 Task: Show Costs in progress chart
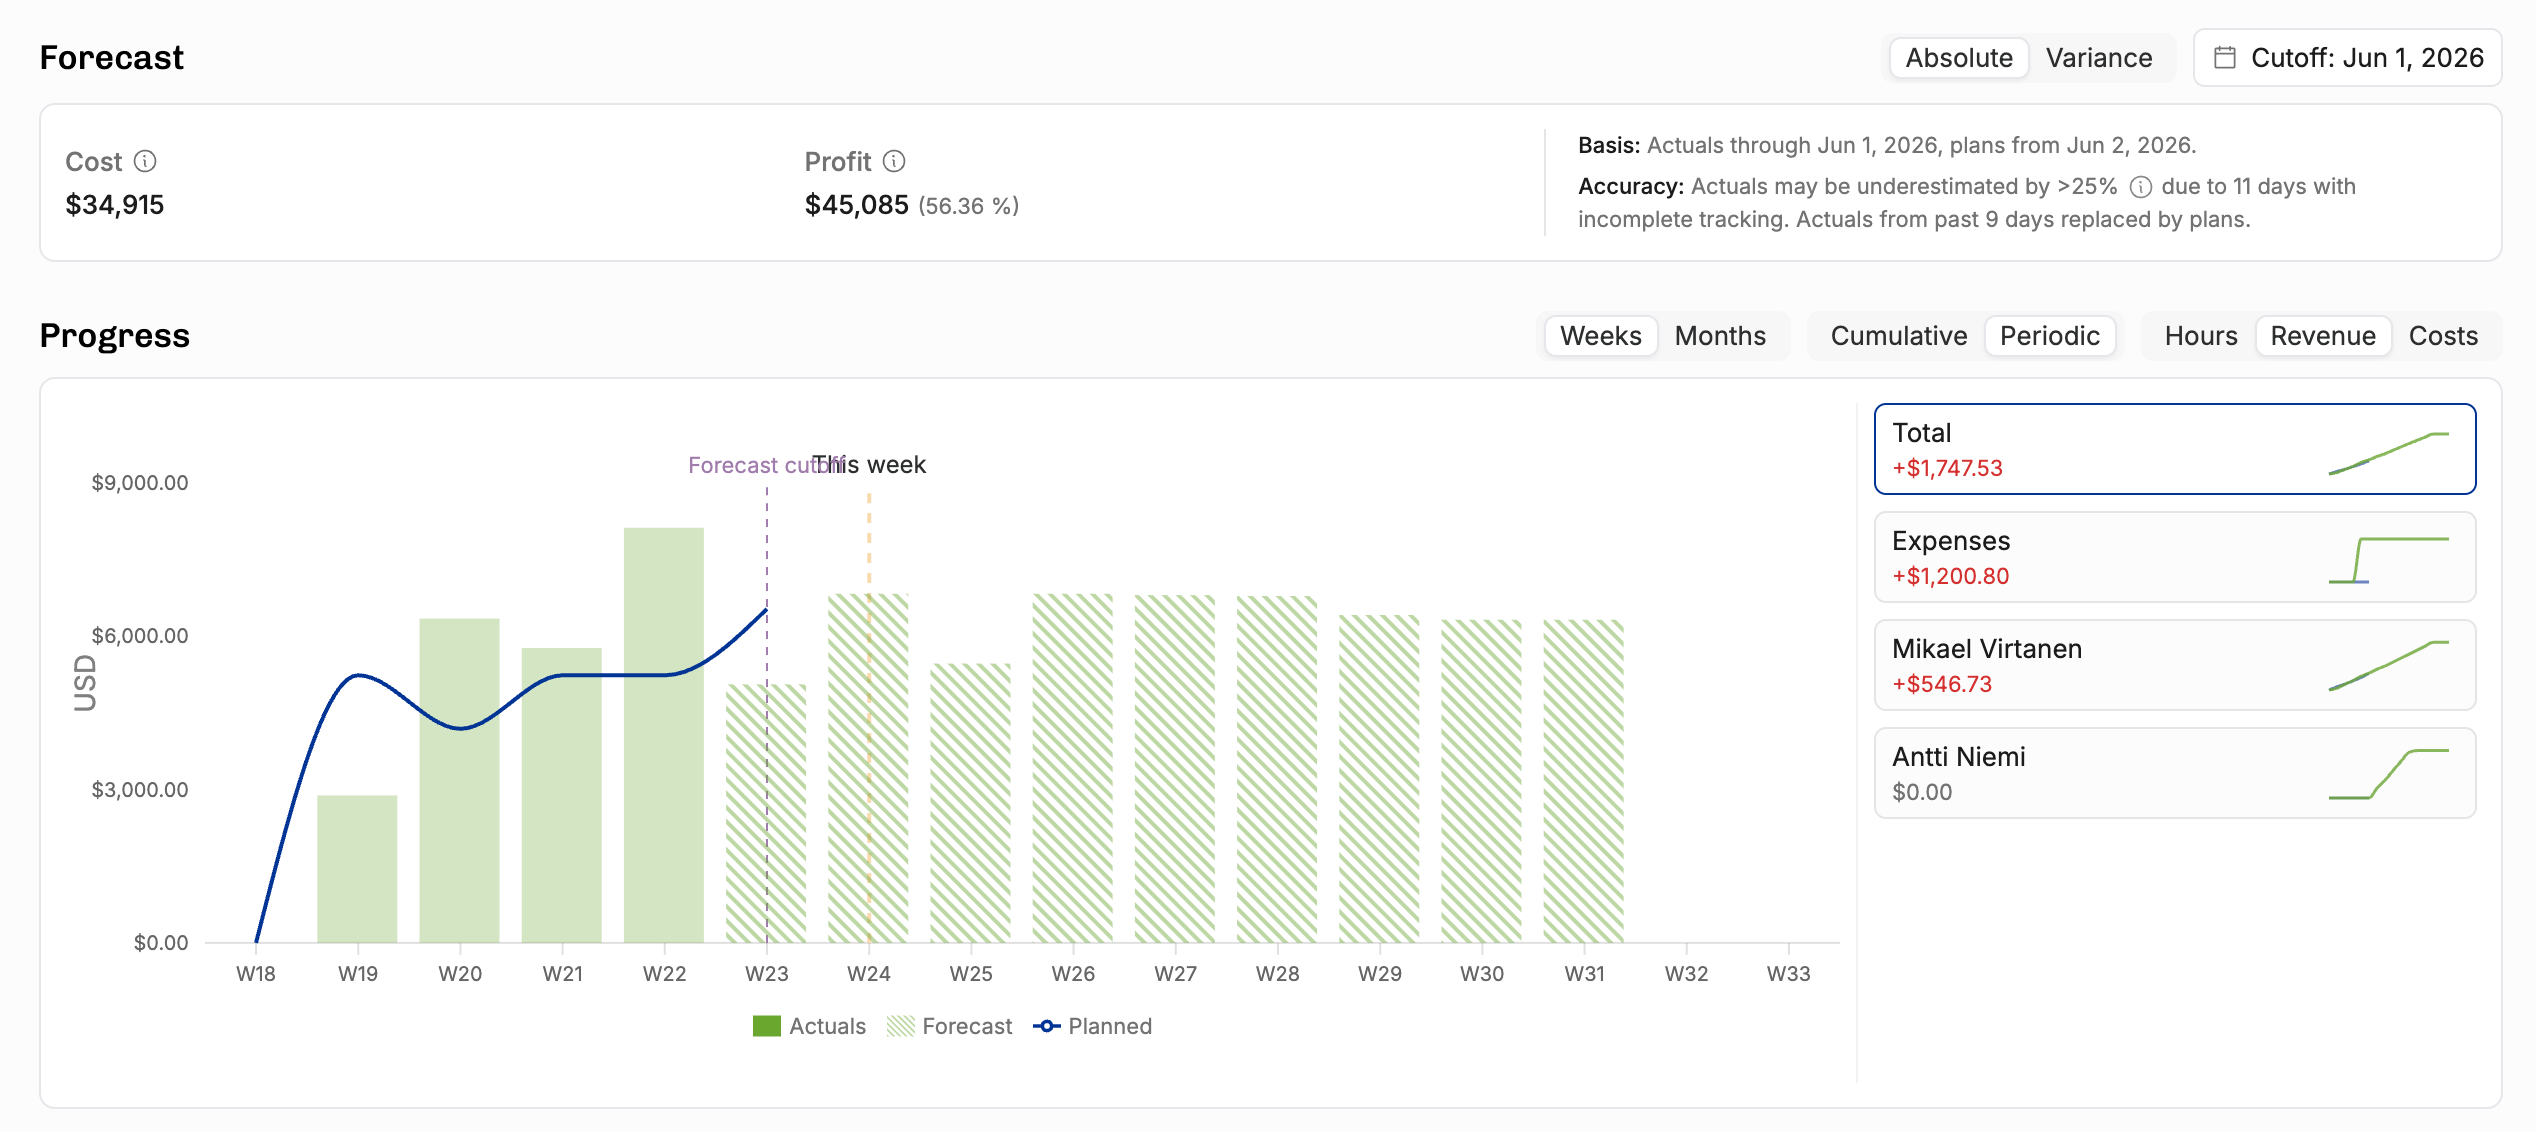(2442, 336)
